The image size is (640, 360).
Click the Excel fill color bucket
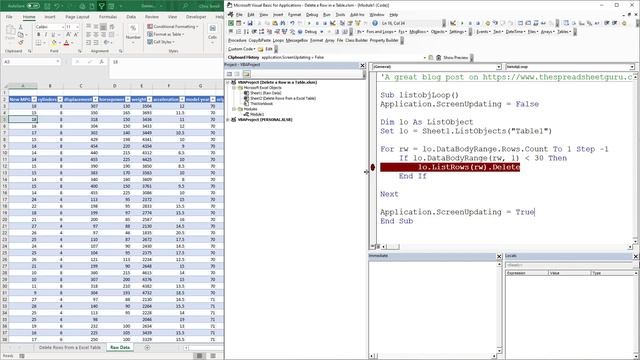click(x=54, y=43)
